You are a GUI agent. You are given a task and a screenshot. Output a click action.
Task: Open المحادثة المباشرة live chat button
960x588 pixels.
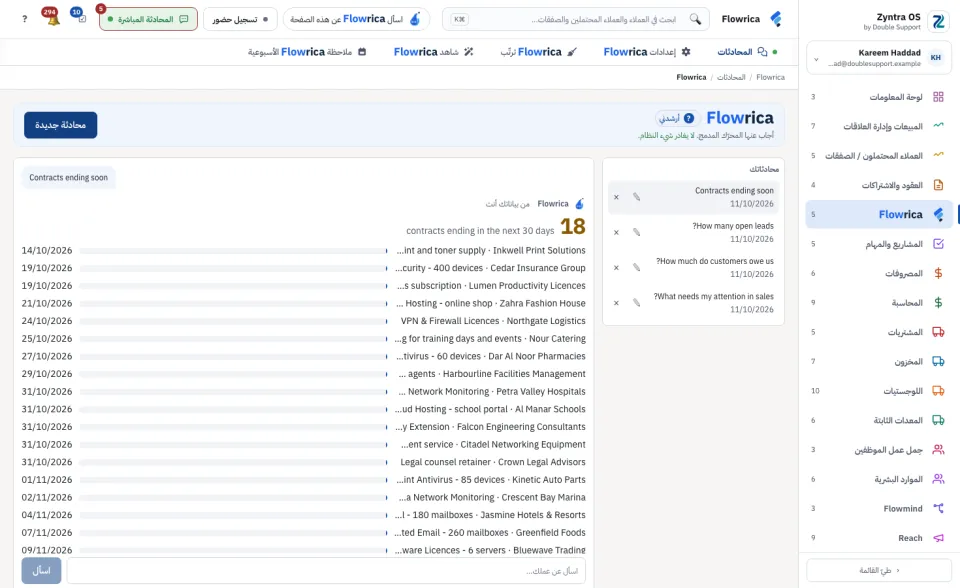[148, 19]
